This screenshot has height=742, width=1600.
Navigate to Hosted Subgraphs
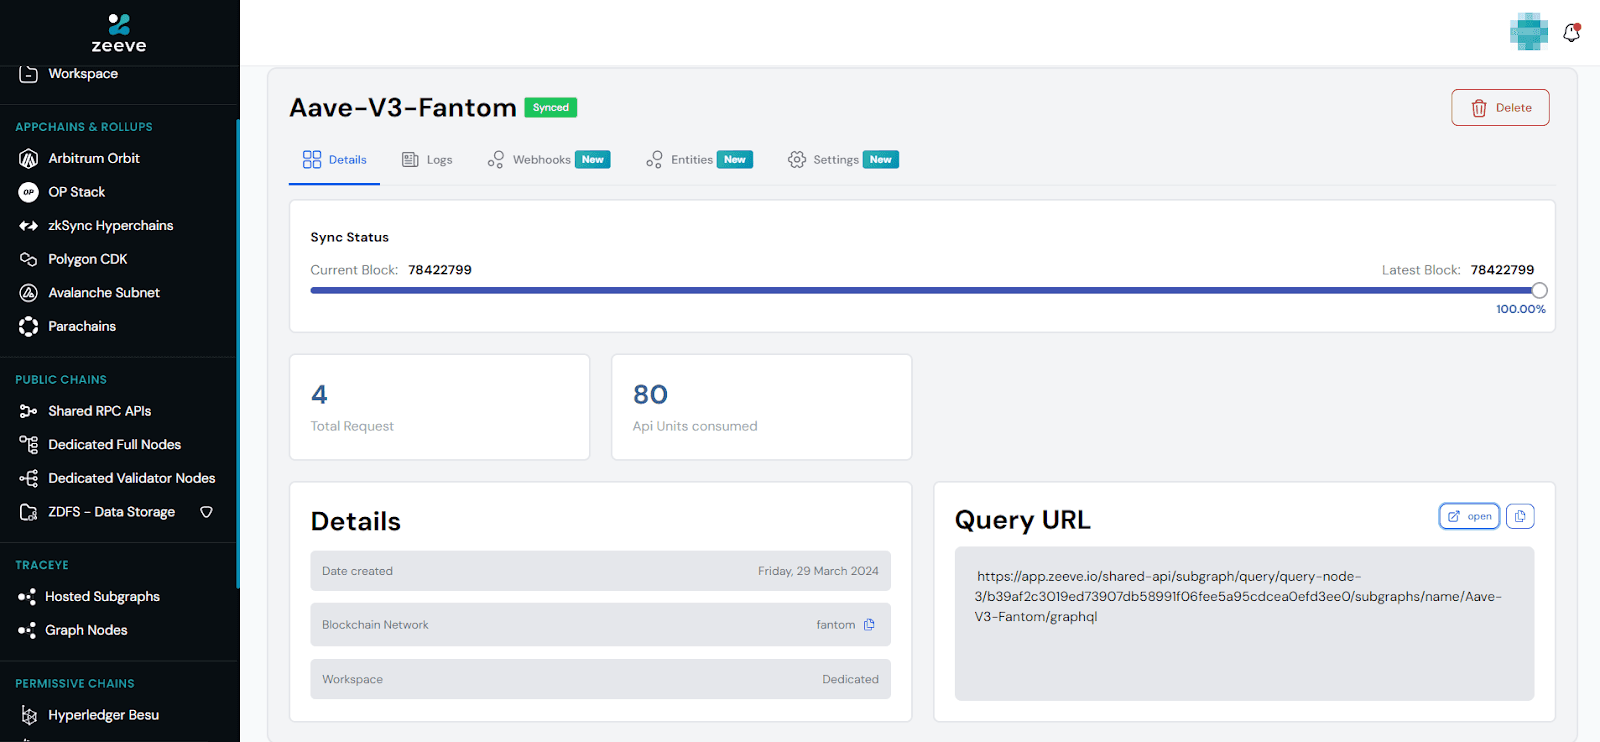[102, 597]
